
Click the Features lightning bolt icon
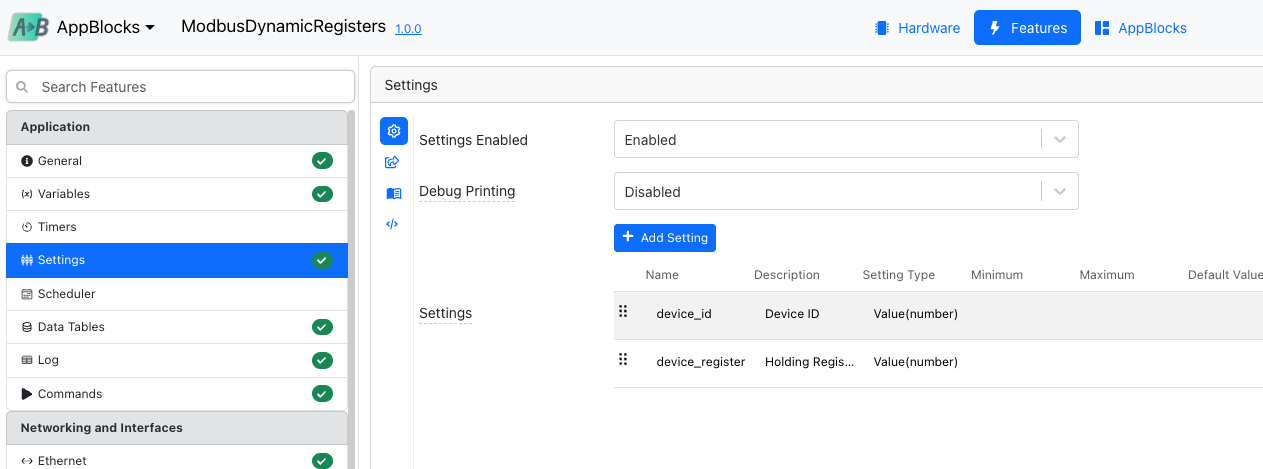tap(995, 28)
